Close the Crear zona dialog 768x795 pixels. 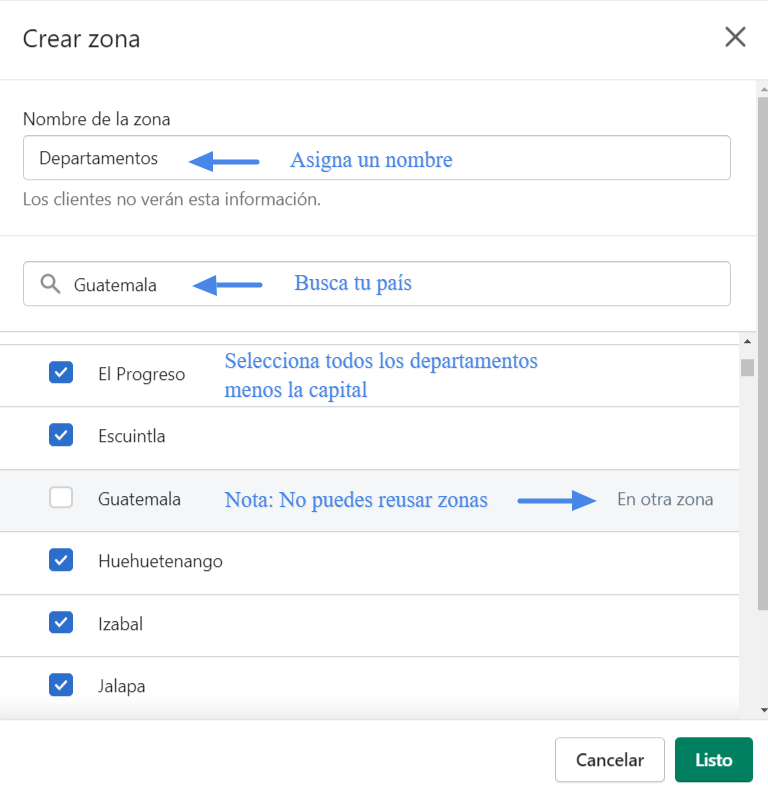735,37
